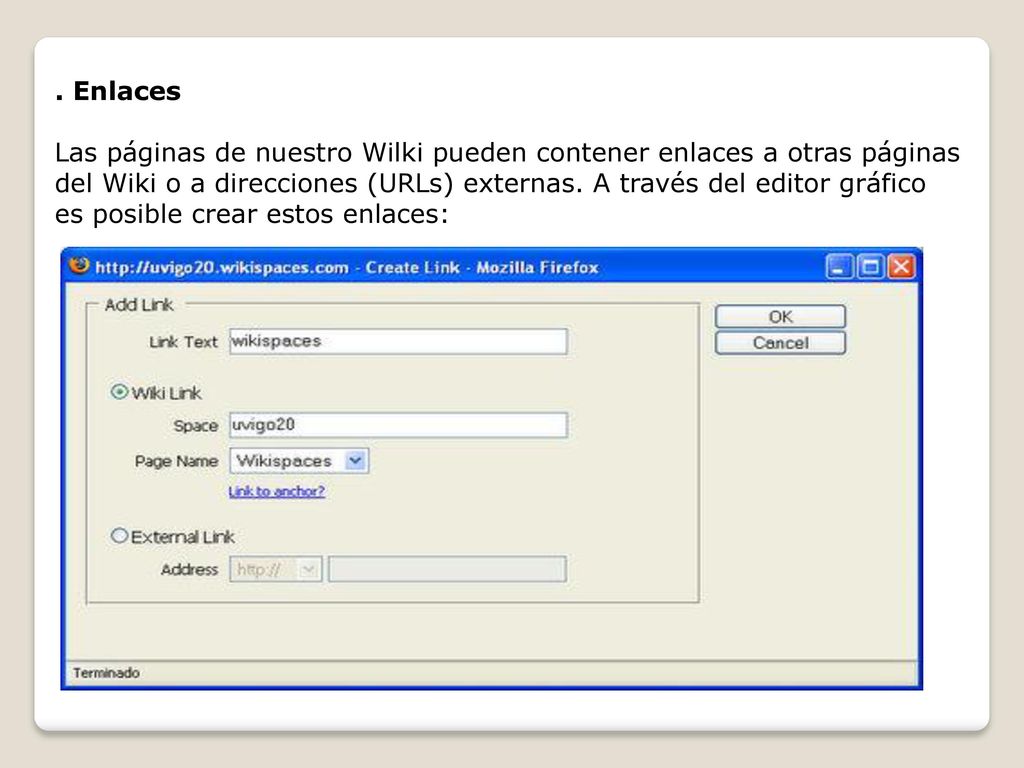The width and height of the screenshot is (1024, 768).
Task: Focus the Link Text input field
Action: pos(398,342)
